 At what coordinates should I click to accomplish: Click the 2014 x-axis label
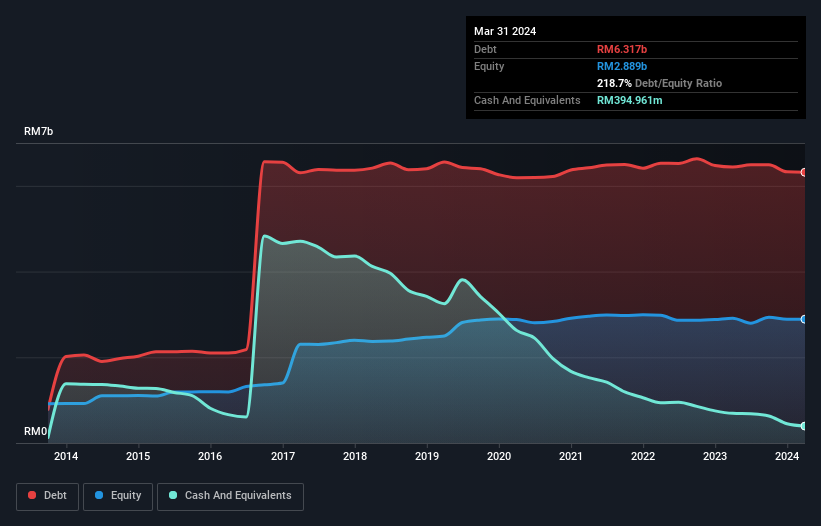66,456
